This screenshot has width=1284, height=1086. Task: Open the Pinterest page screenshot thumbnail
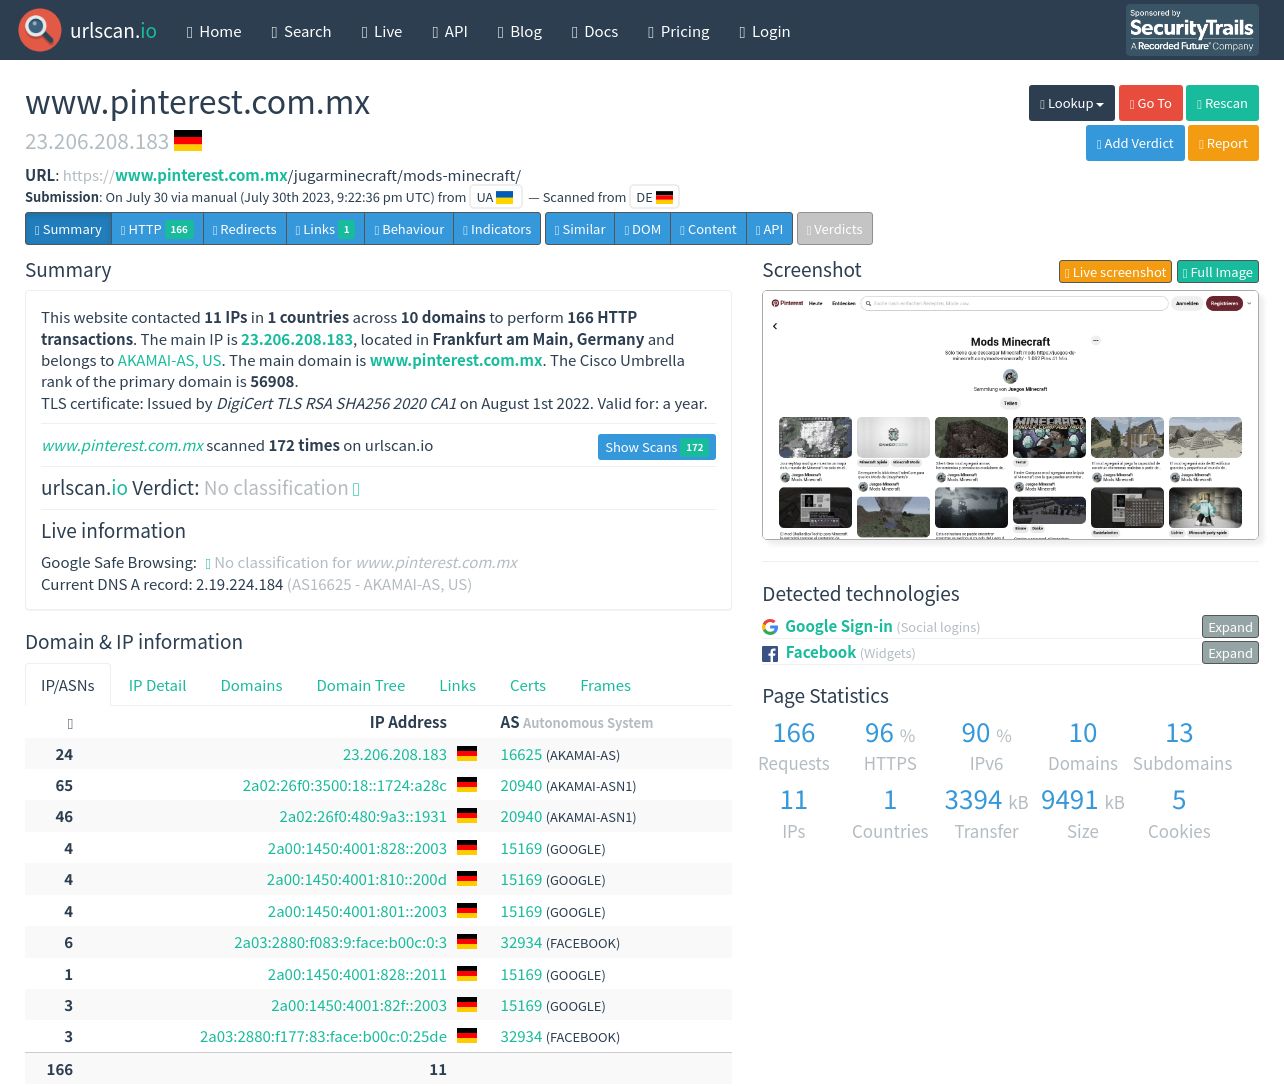tap(1010, 415)
